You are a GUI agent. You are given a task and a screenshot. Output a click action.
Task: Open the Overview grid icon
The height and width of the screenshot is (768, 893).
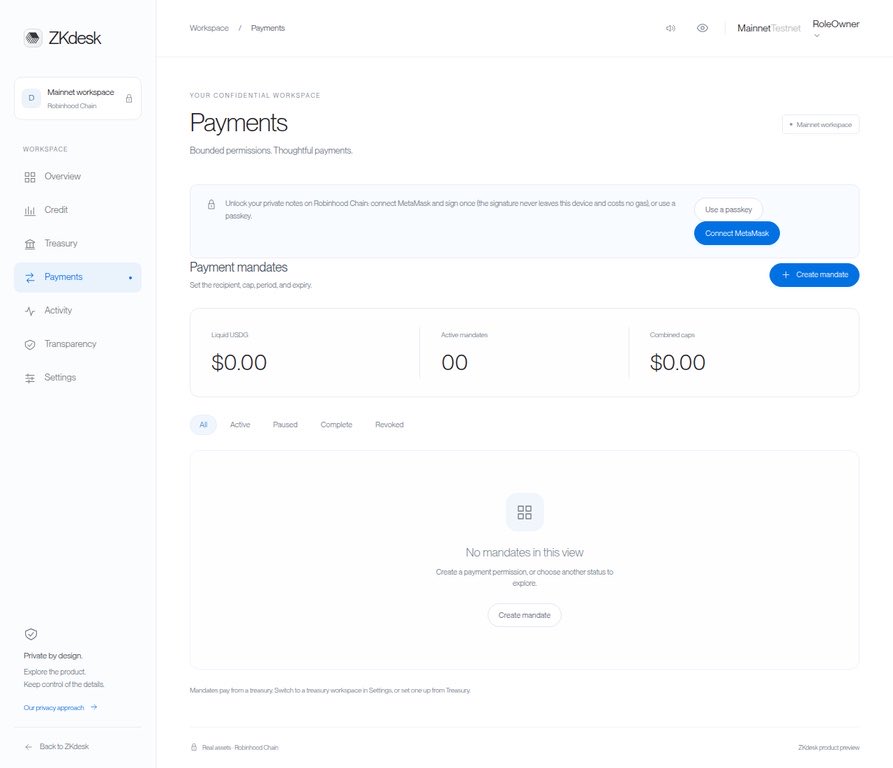tap(30, 177)
